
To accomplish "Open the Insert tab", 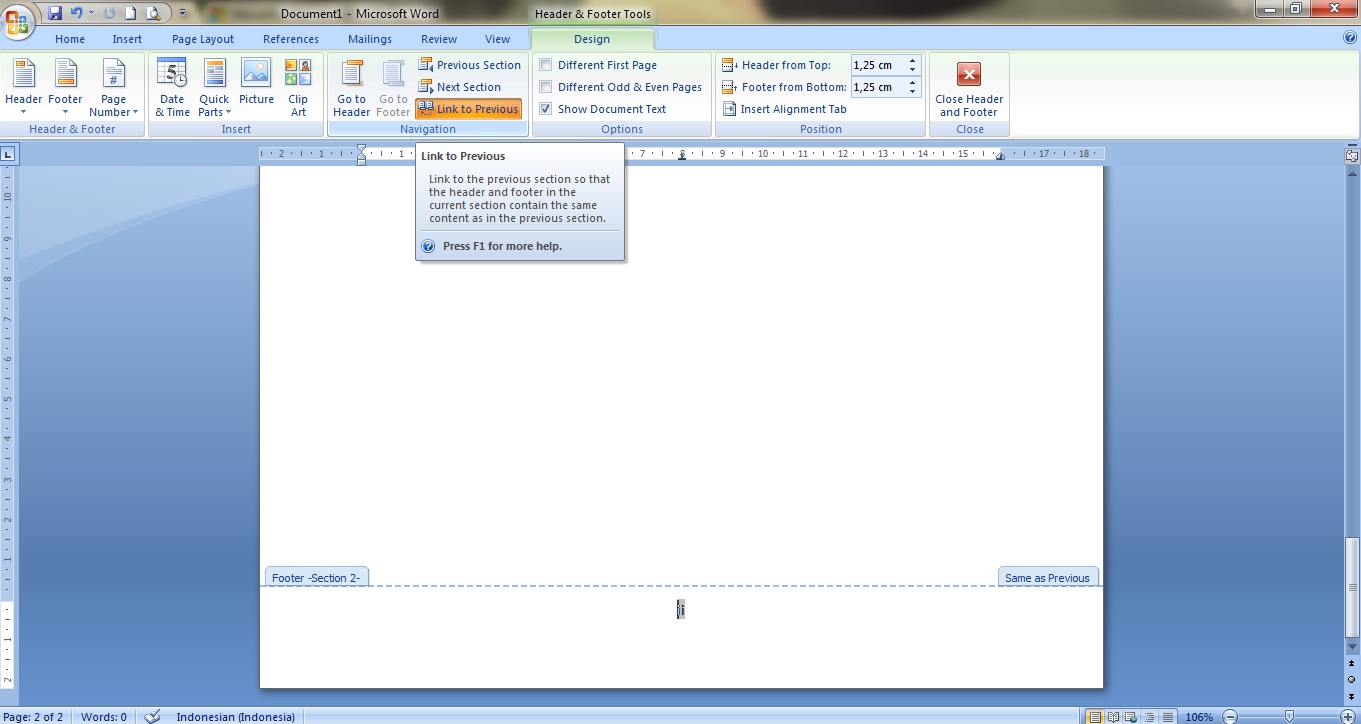I will click(127, 39).
